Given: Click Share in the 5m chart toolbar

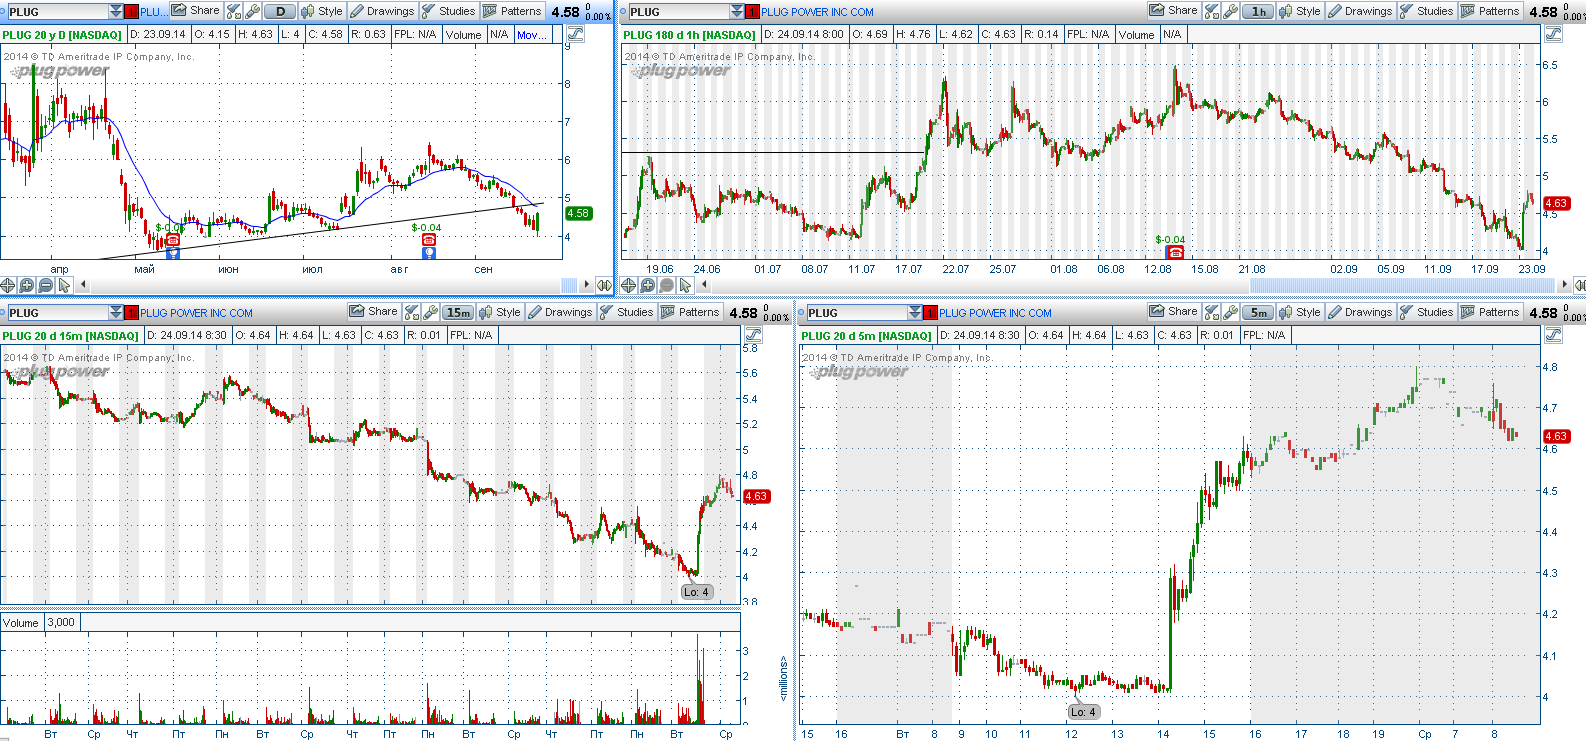Looking at the screenshot, I should [x=1173, y=312].
